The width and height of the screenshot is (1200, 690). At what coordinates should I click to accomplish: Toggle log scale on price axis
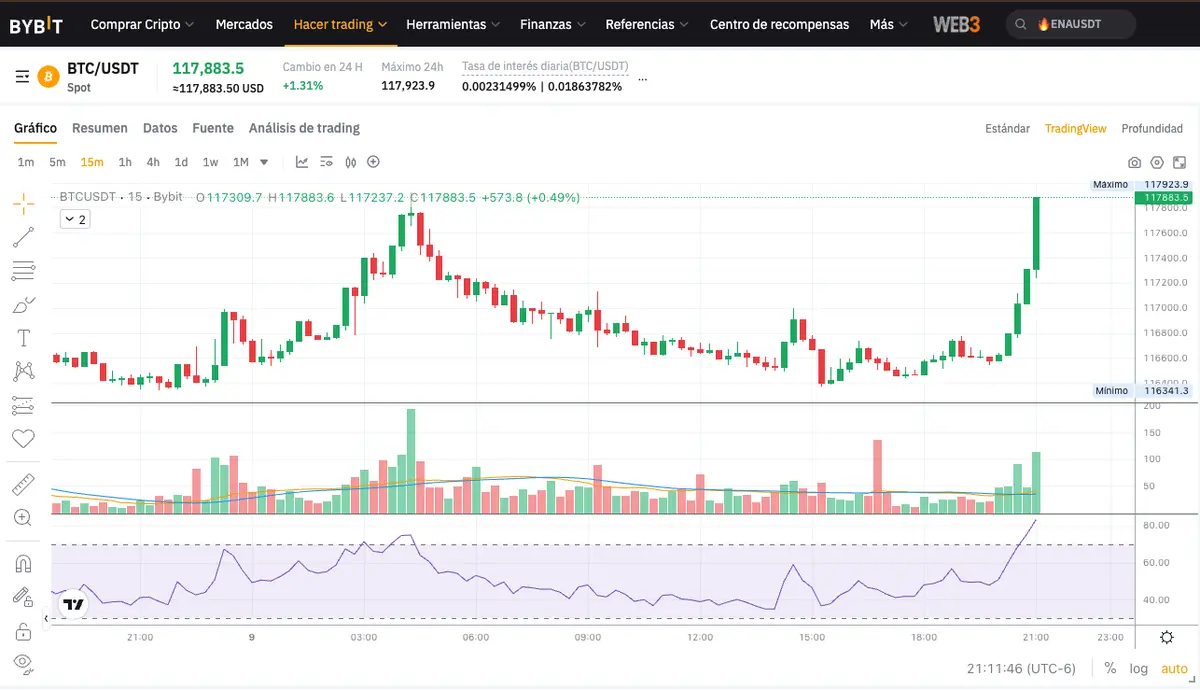1139,668
